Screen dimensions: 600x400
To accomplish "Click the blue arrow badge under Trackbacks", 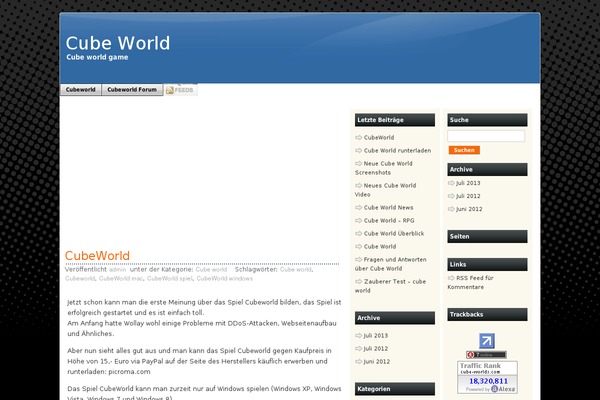I will tap(487, 341).
